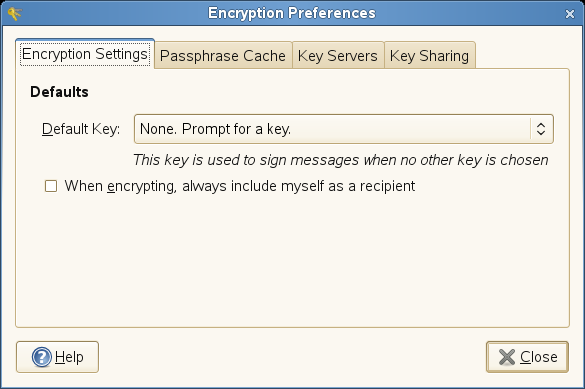Click the blue question mark Help icon
The image size is (585, 389).
42,357
